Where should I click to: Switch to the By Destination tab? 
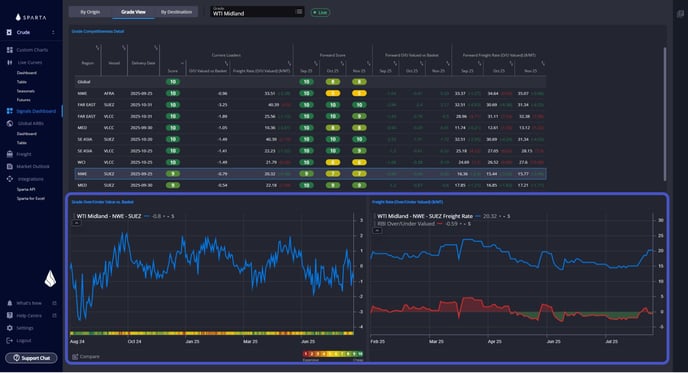[x=176, y=12]
